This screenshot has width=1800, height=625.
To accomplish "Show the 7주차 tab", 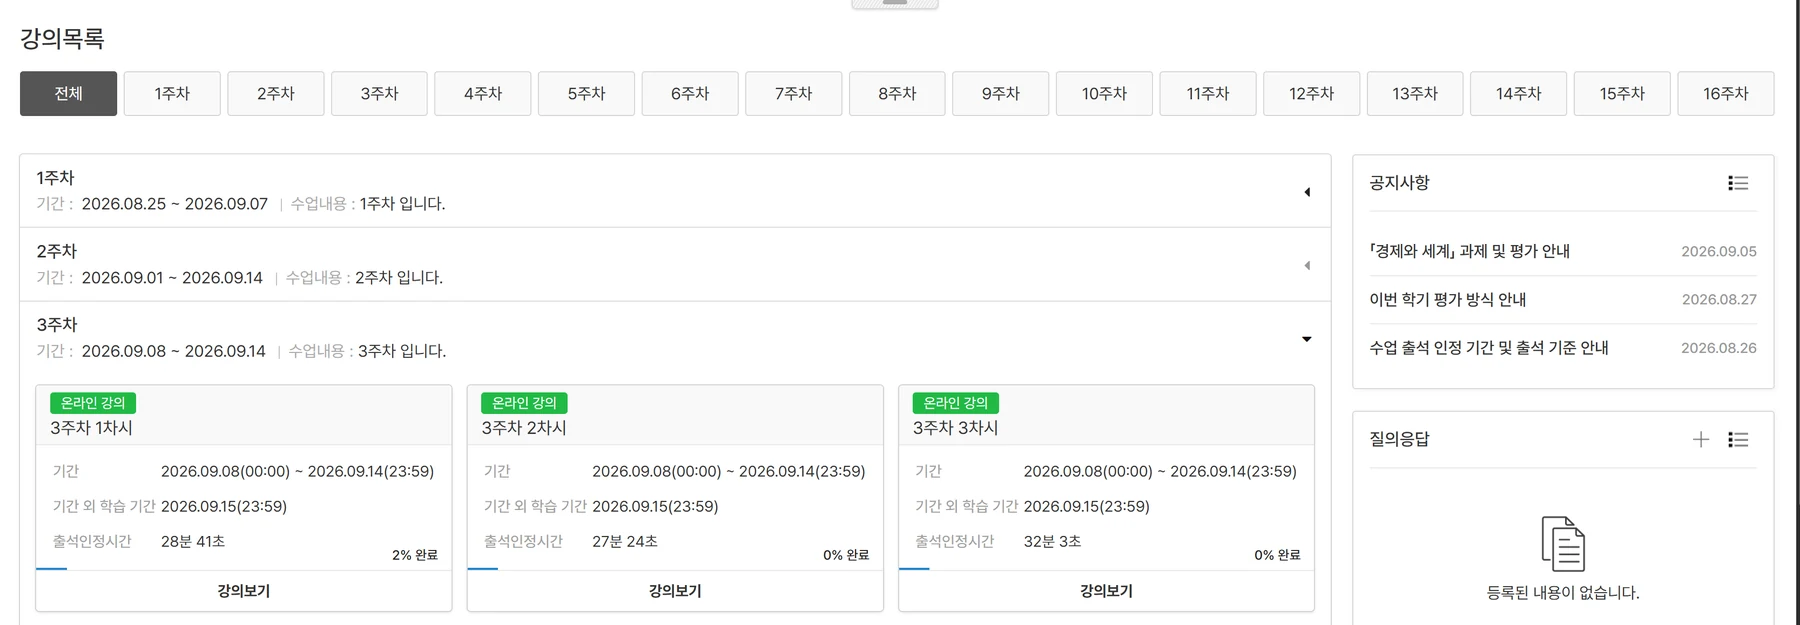I will (794, 93).
